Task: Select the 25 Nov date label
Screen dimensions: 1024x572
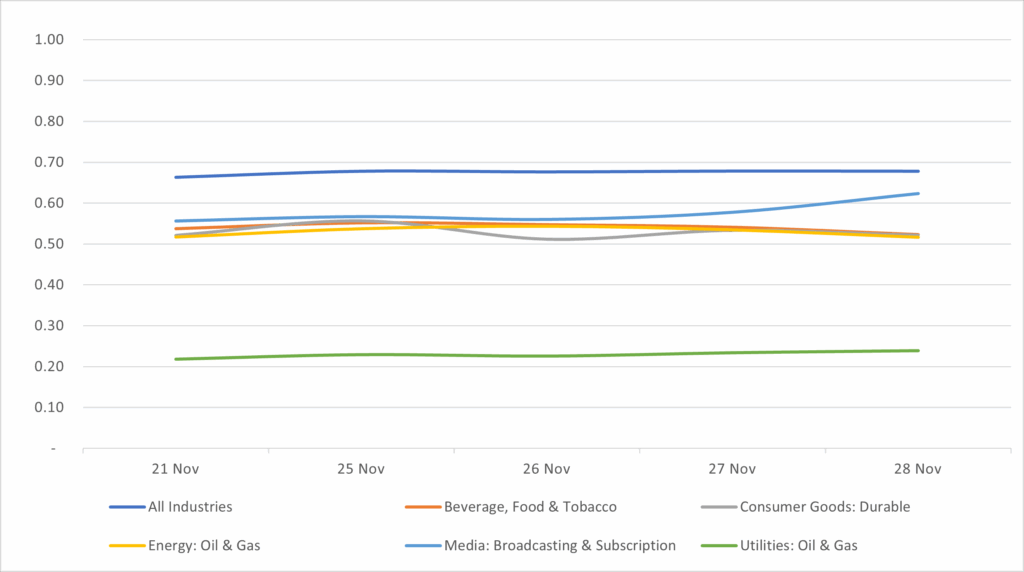Action: coord(361,468)
